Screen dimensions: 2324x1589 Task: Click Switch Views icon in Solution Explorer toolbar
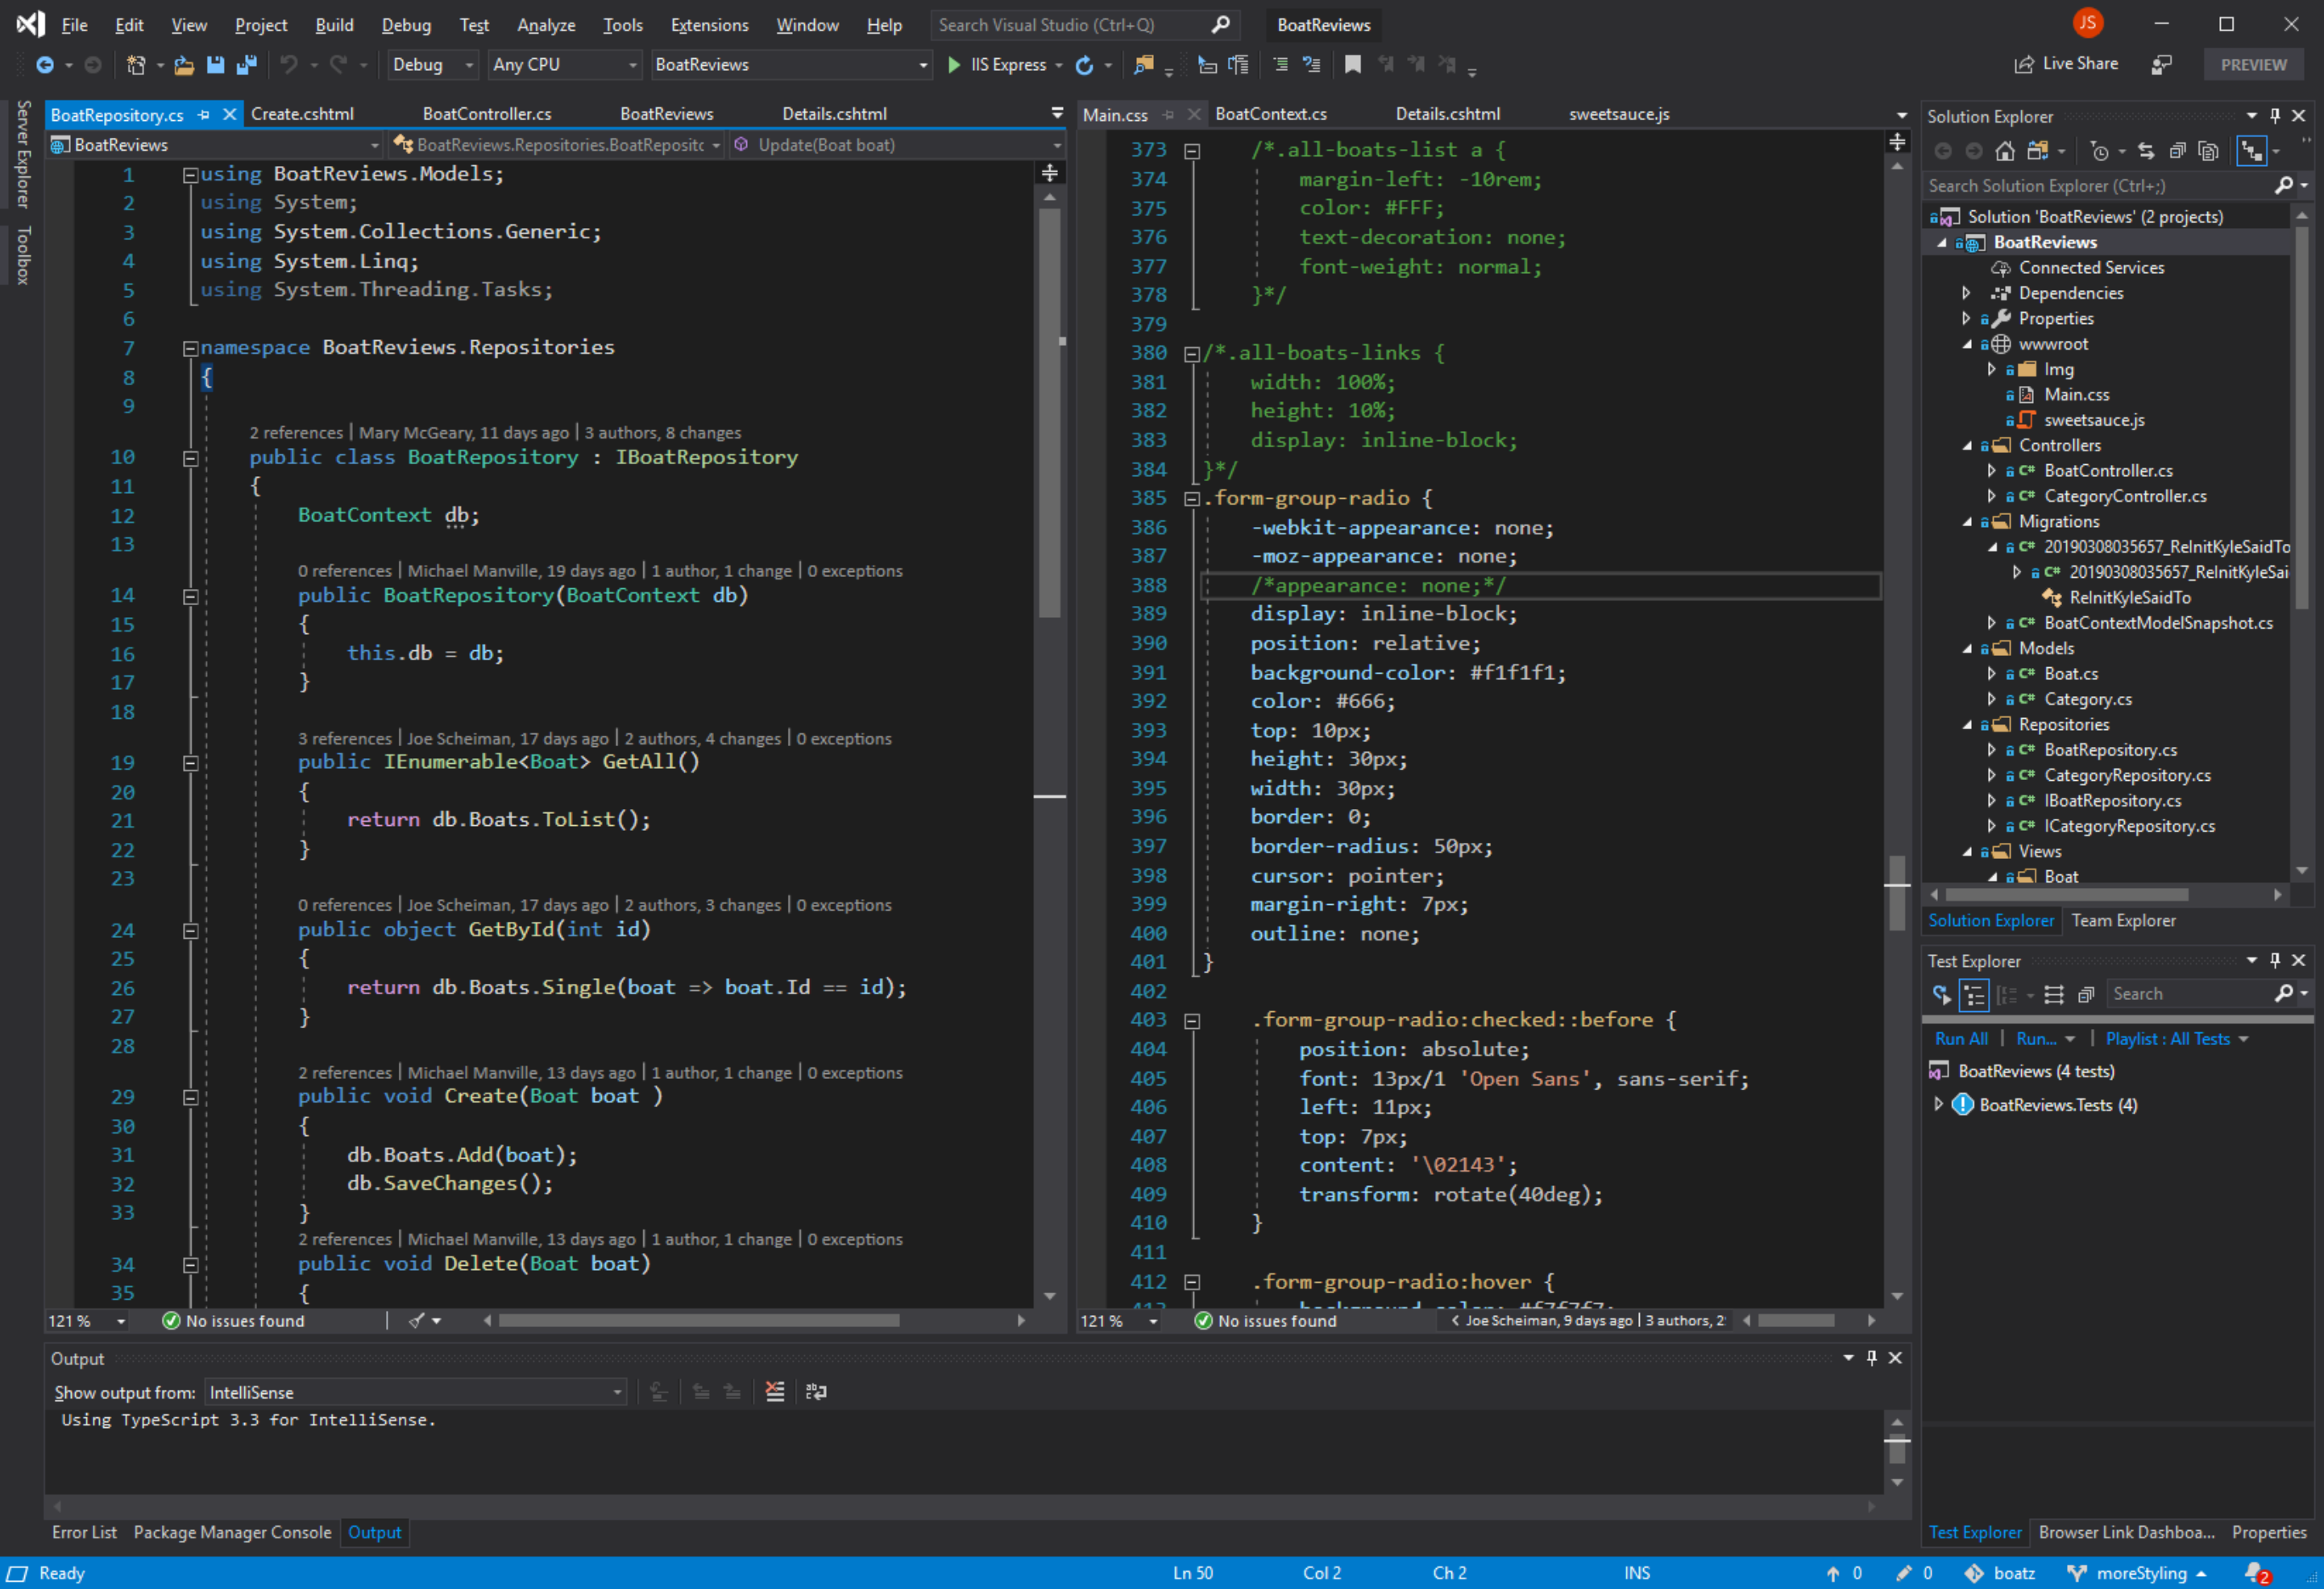[x=2038, y=151]
